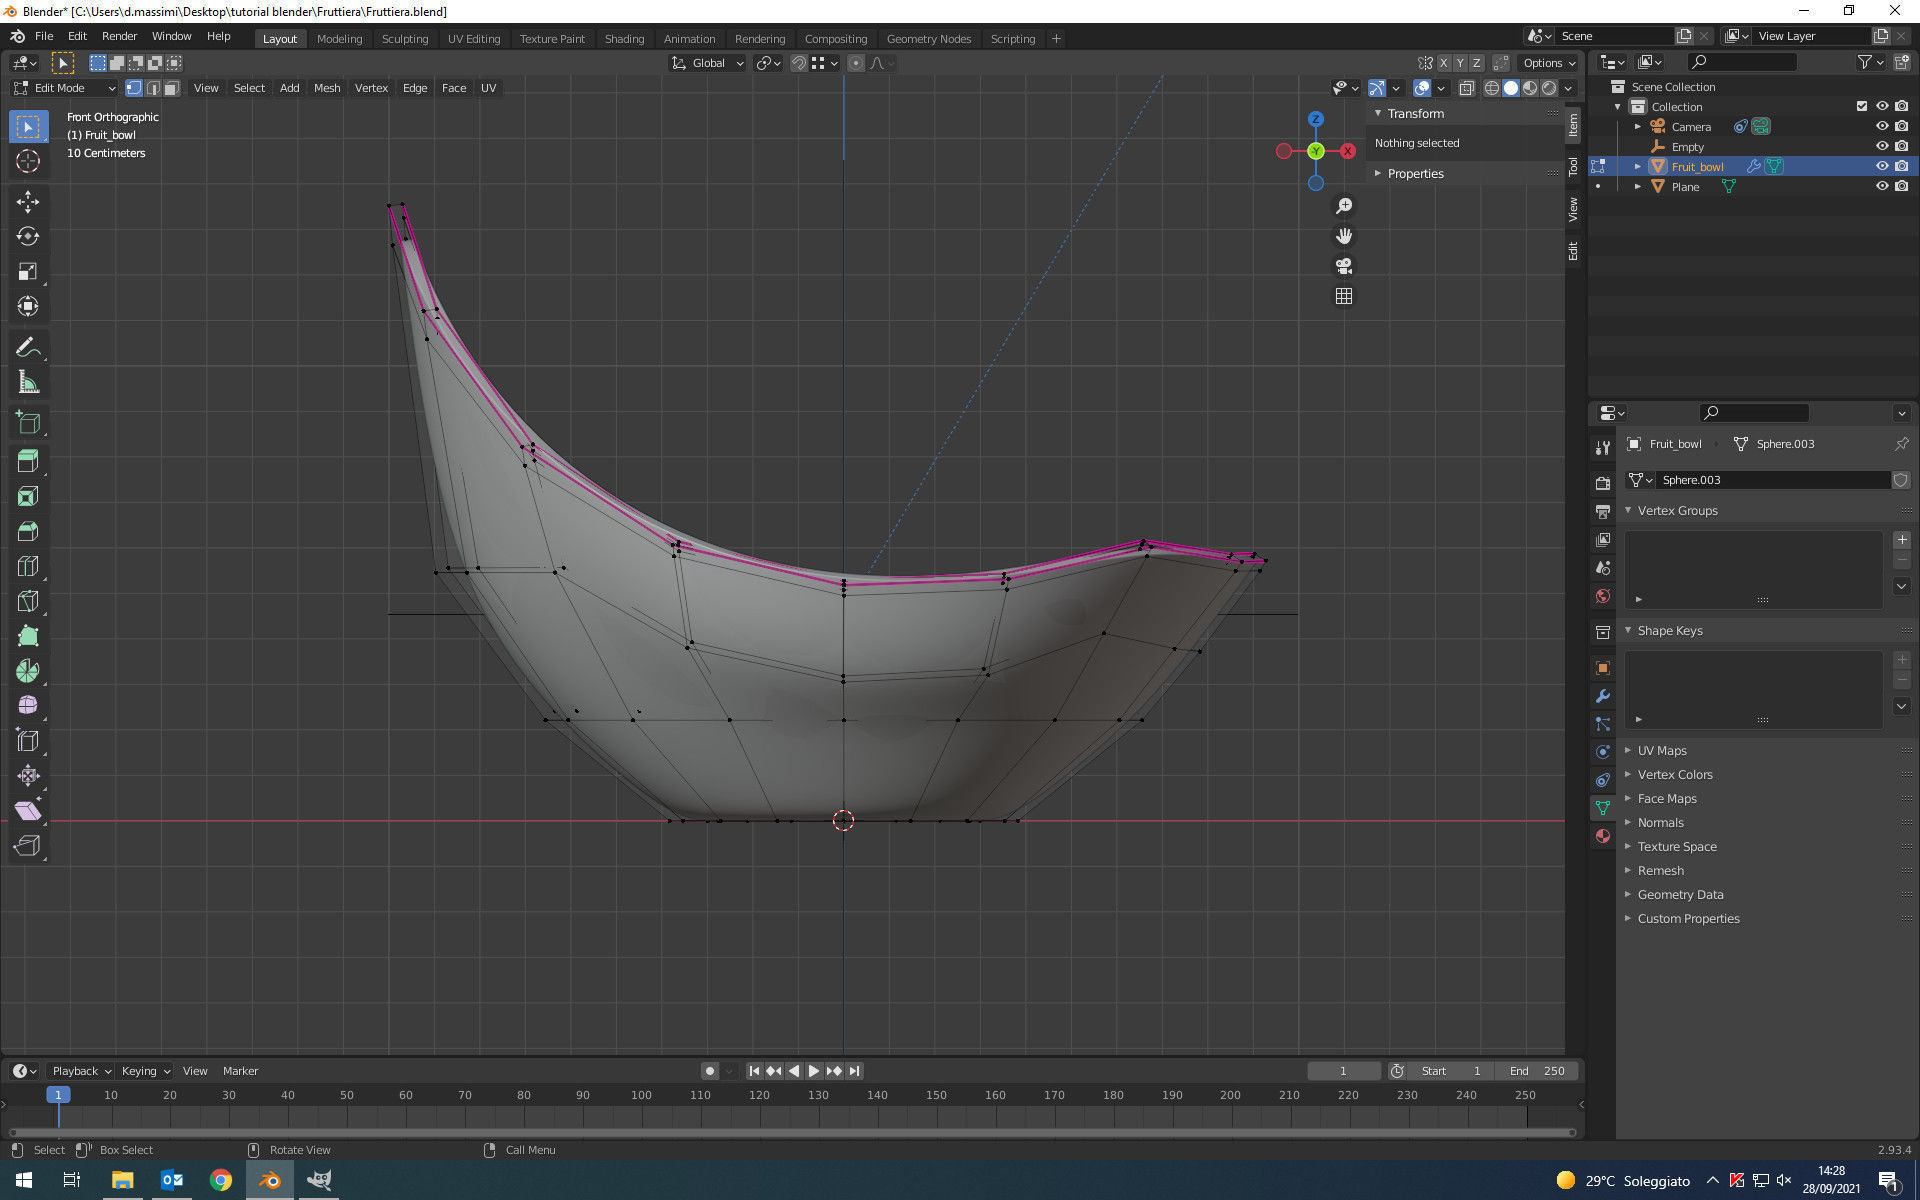The height and width of the screenshot is (1200, 1920).
Task: Open Outlook from Windows taskbar
Action: pos(172,1180)
